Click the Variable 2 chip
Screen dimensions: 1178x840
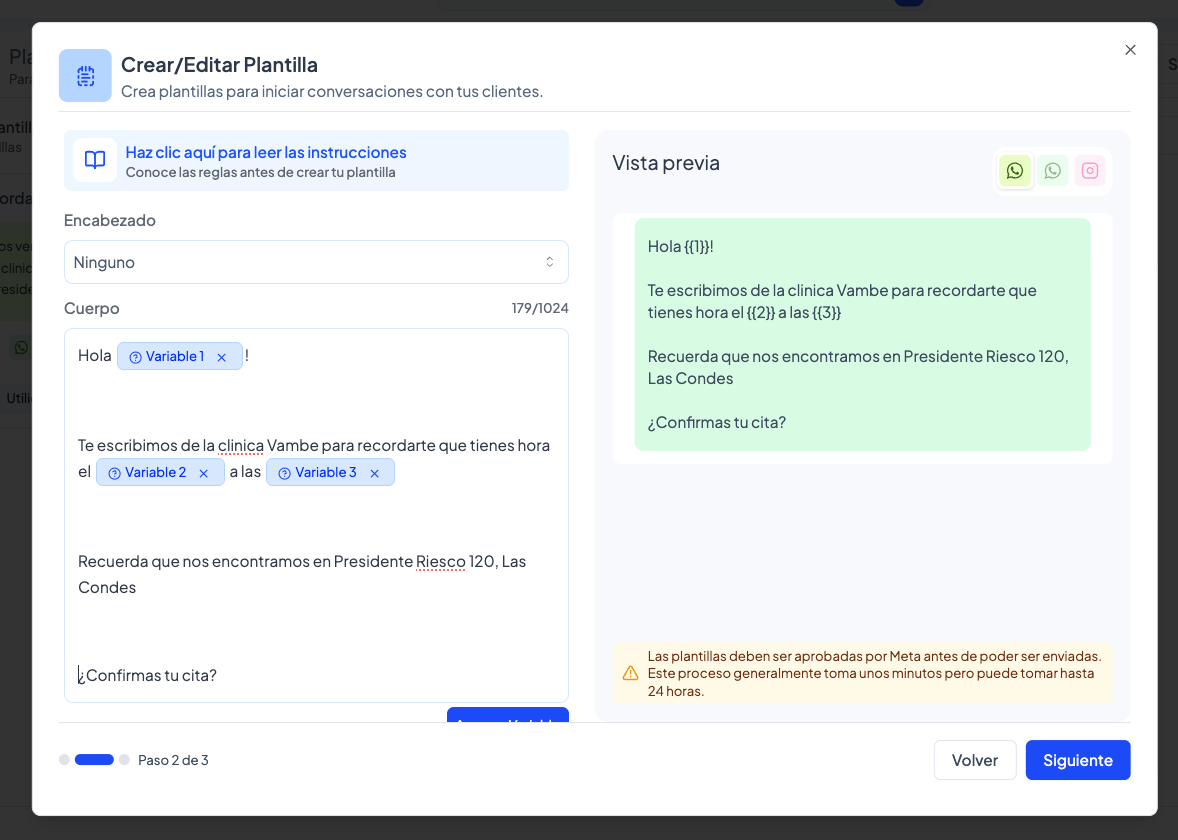click(156, 473)
